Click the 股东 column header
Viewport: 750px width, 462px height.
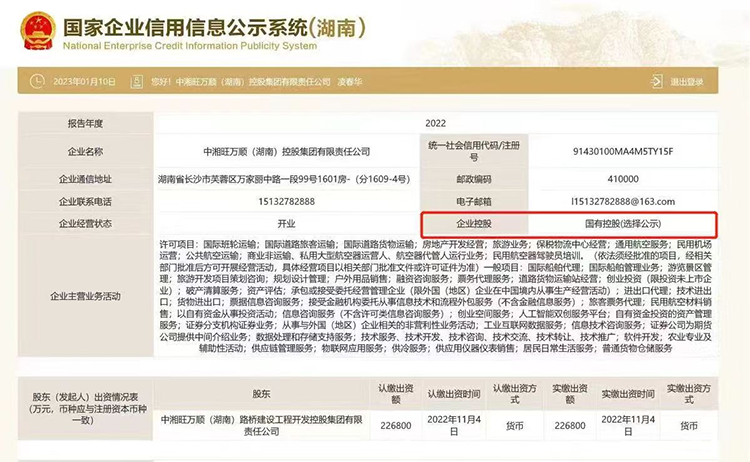tap(261, 394)
